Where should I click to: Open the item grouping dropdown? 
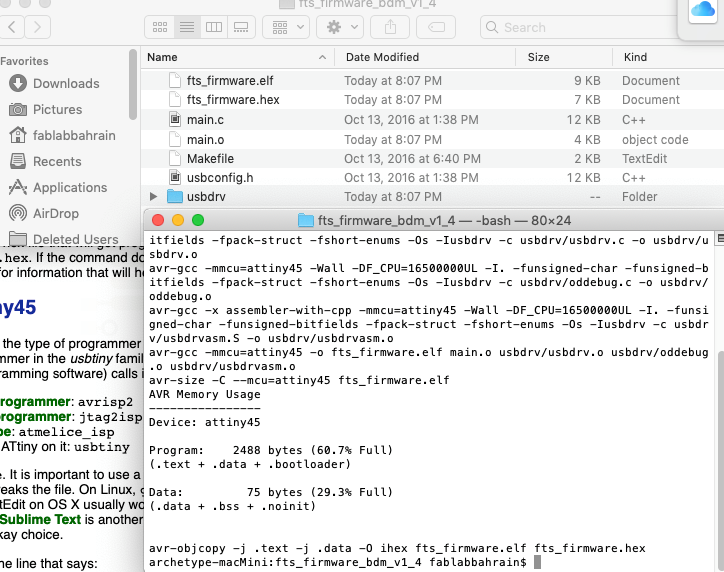click(286, 27)
